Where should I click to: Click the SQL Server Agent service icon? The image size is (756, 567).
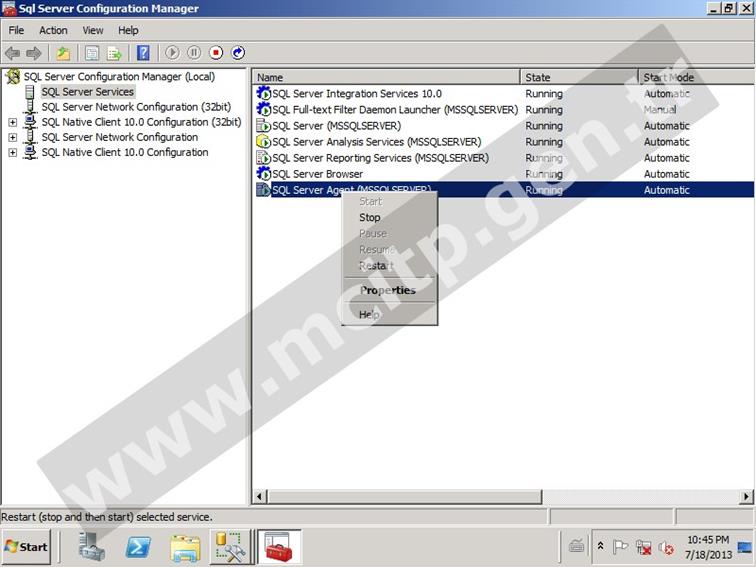pyautogui.click(x=263, y=190)
